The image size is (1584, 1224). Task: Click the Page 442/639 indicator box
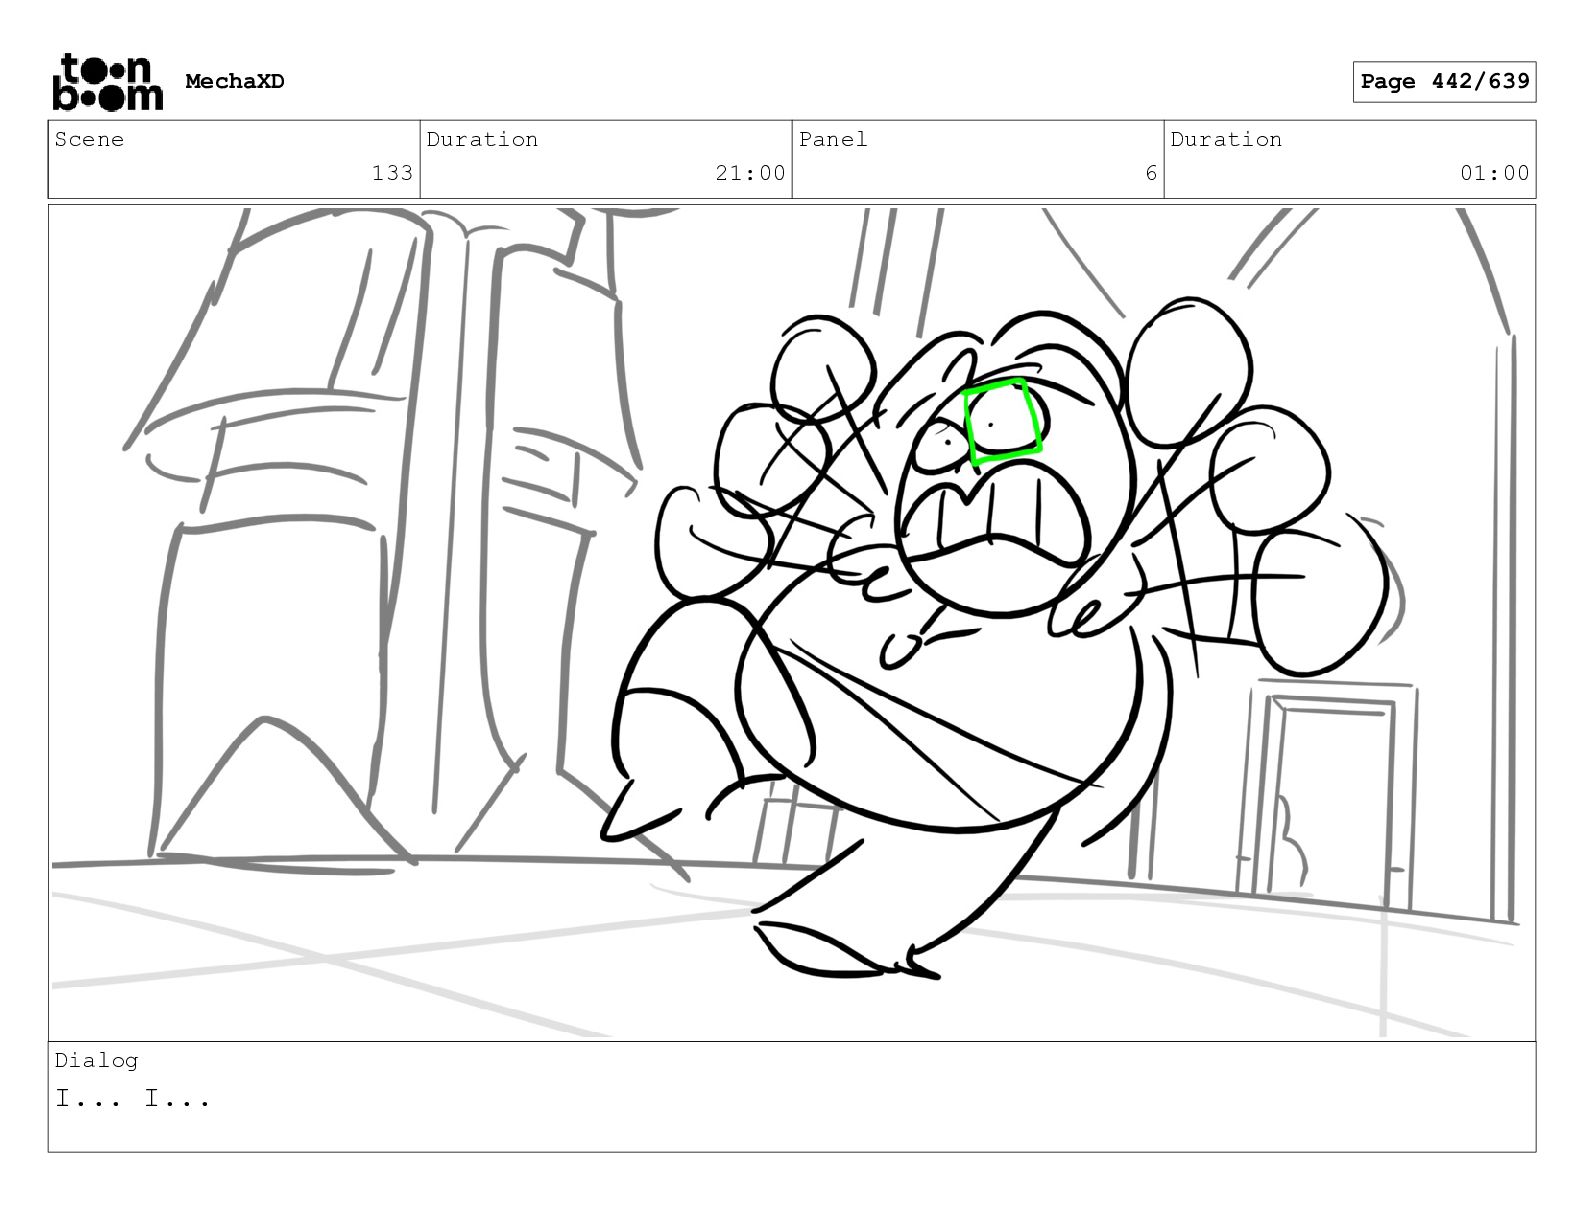(1444, 82)
